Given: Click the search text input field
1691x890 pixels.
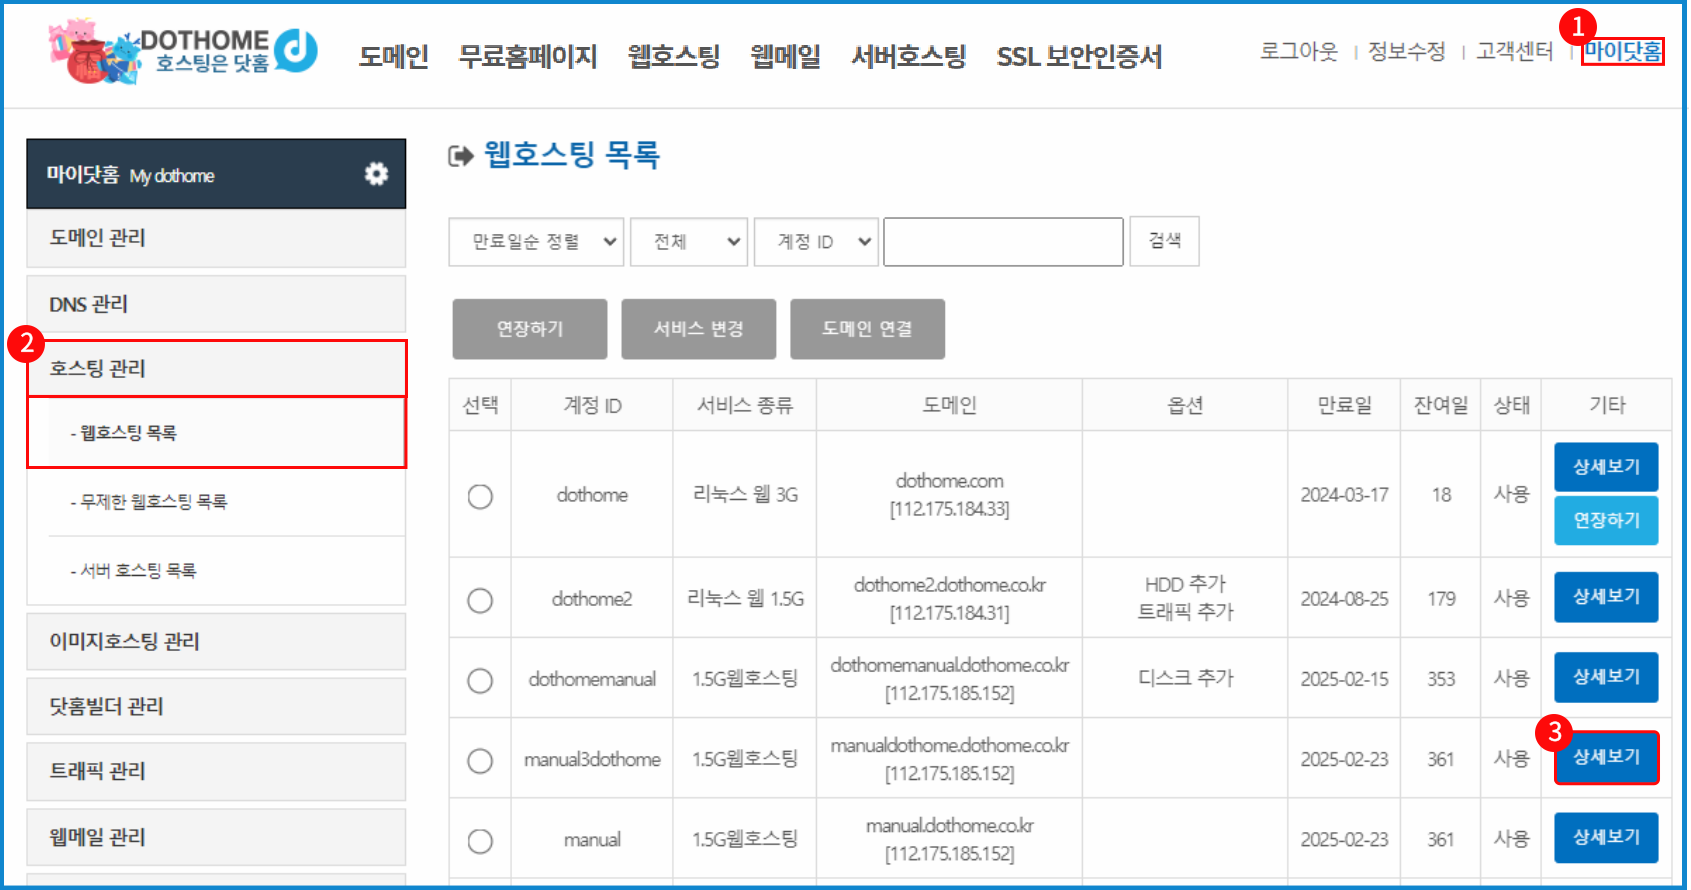Looking at the screenshot, I should click(x=1003, y=242).
